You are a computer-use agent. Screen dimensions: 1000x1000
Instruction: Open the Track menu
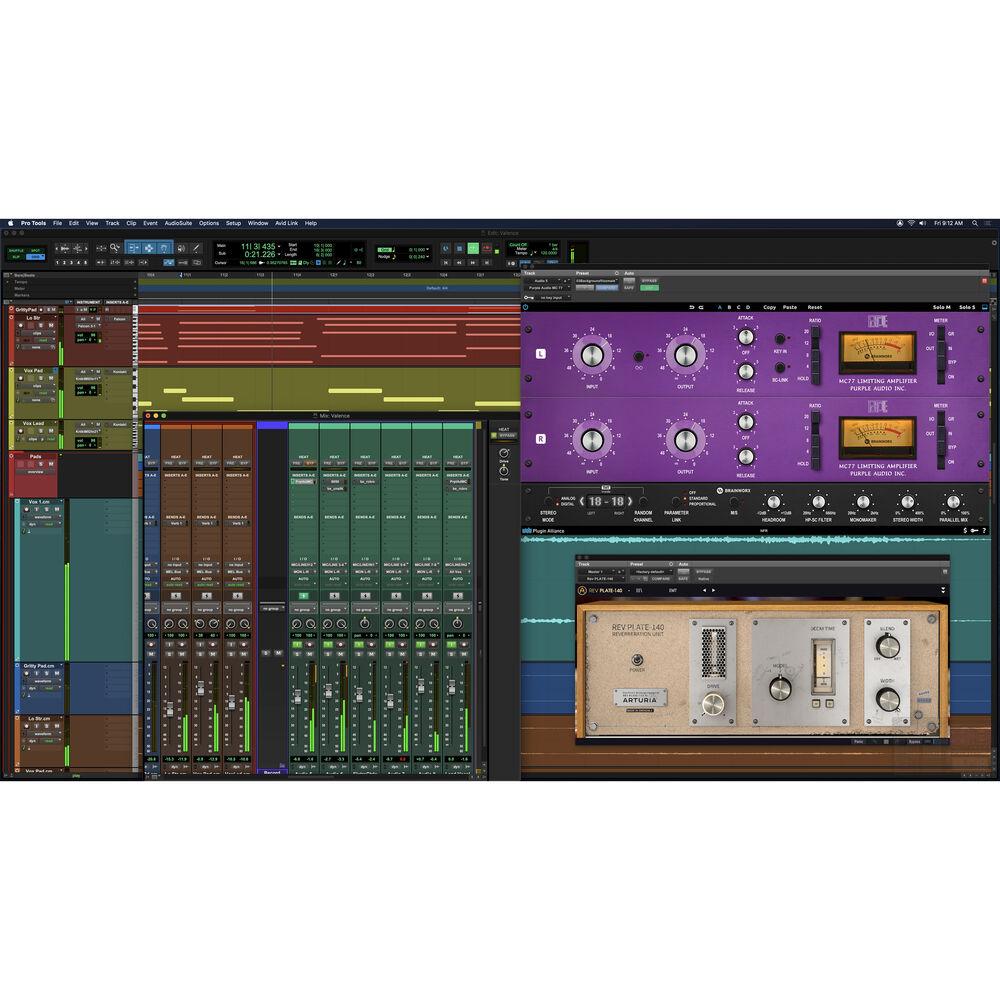112,223
